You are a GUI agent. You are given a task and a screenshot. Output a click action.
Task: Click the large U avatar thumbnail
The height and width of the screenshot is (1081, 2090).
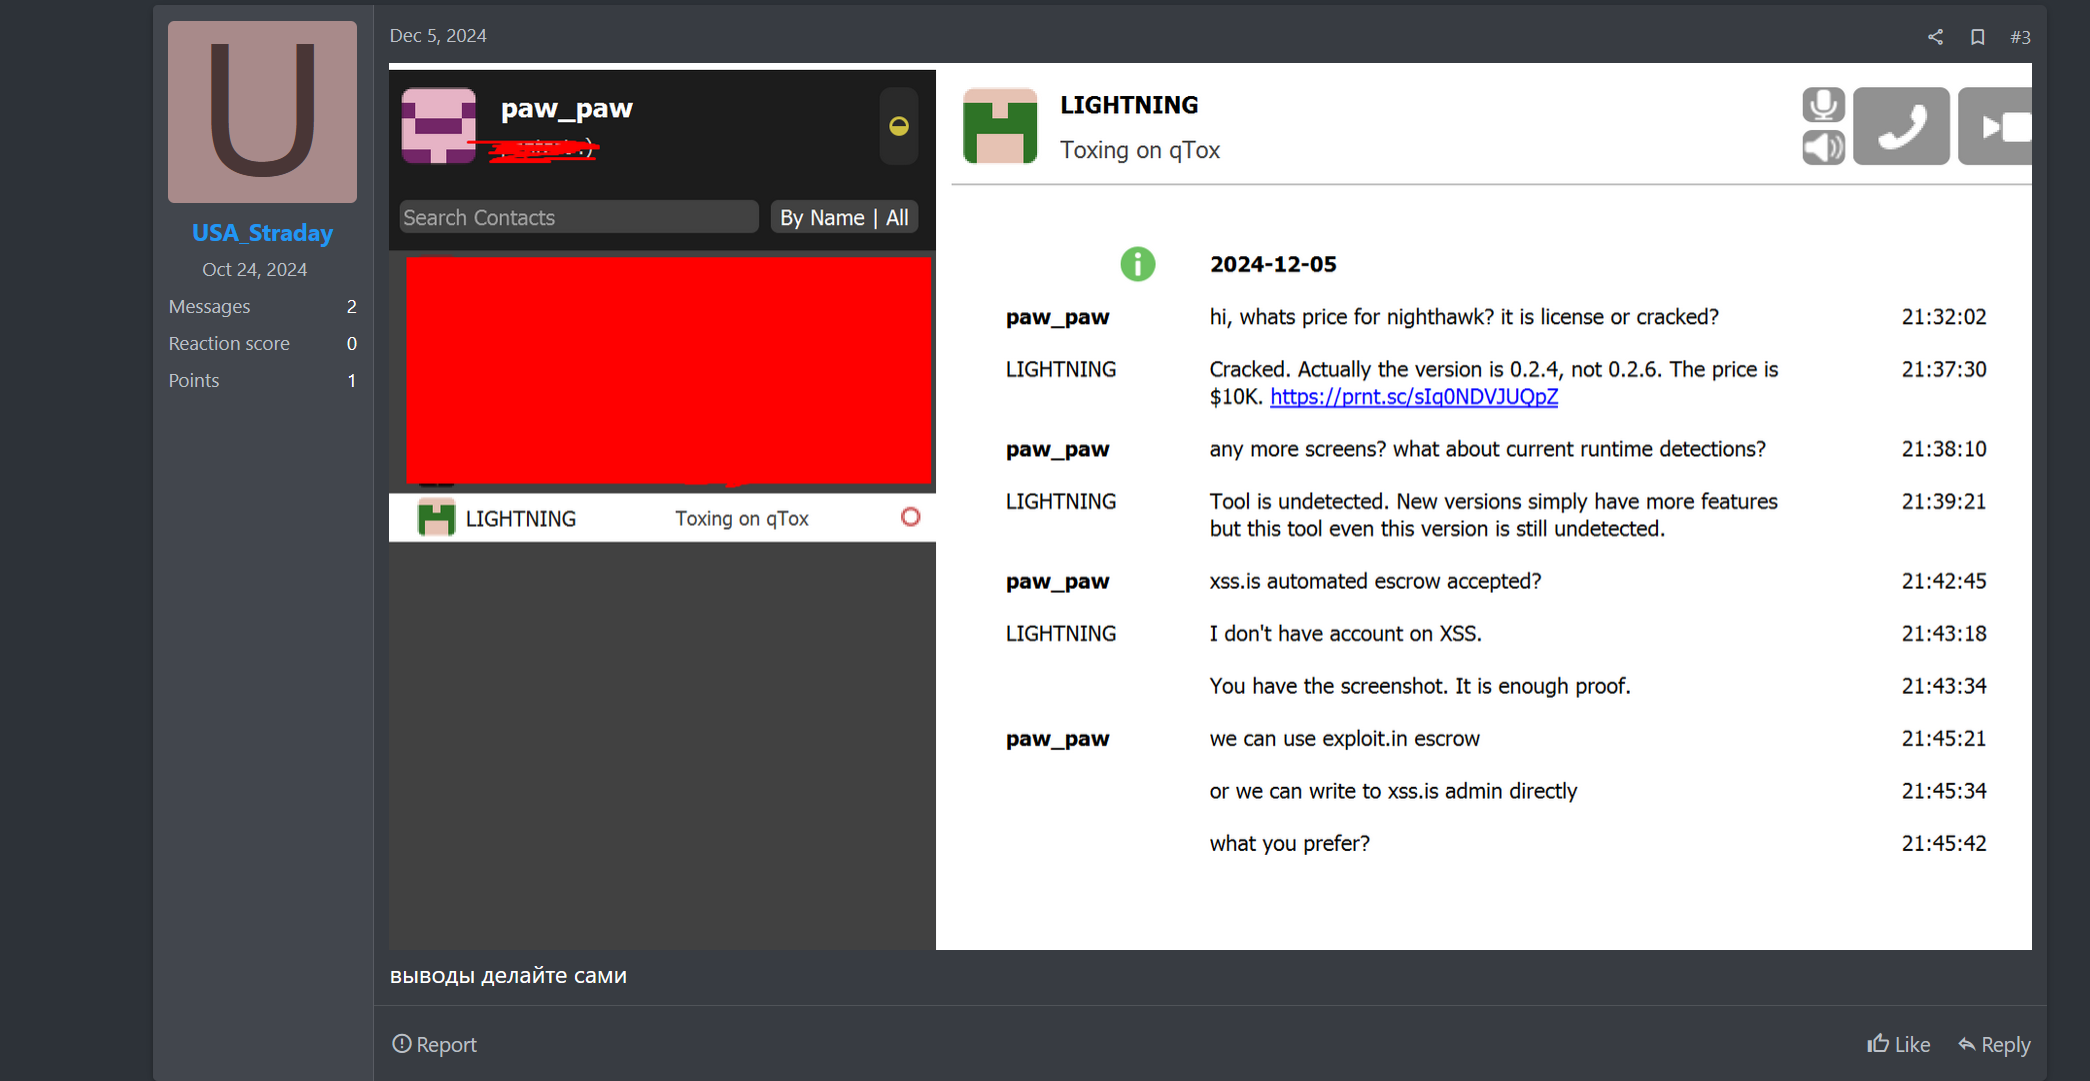(x=262, y=112)
